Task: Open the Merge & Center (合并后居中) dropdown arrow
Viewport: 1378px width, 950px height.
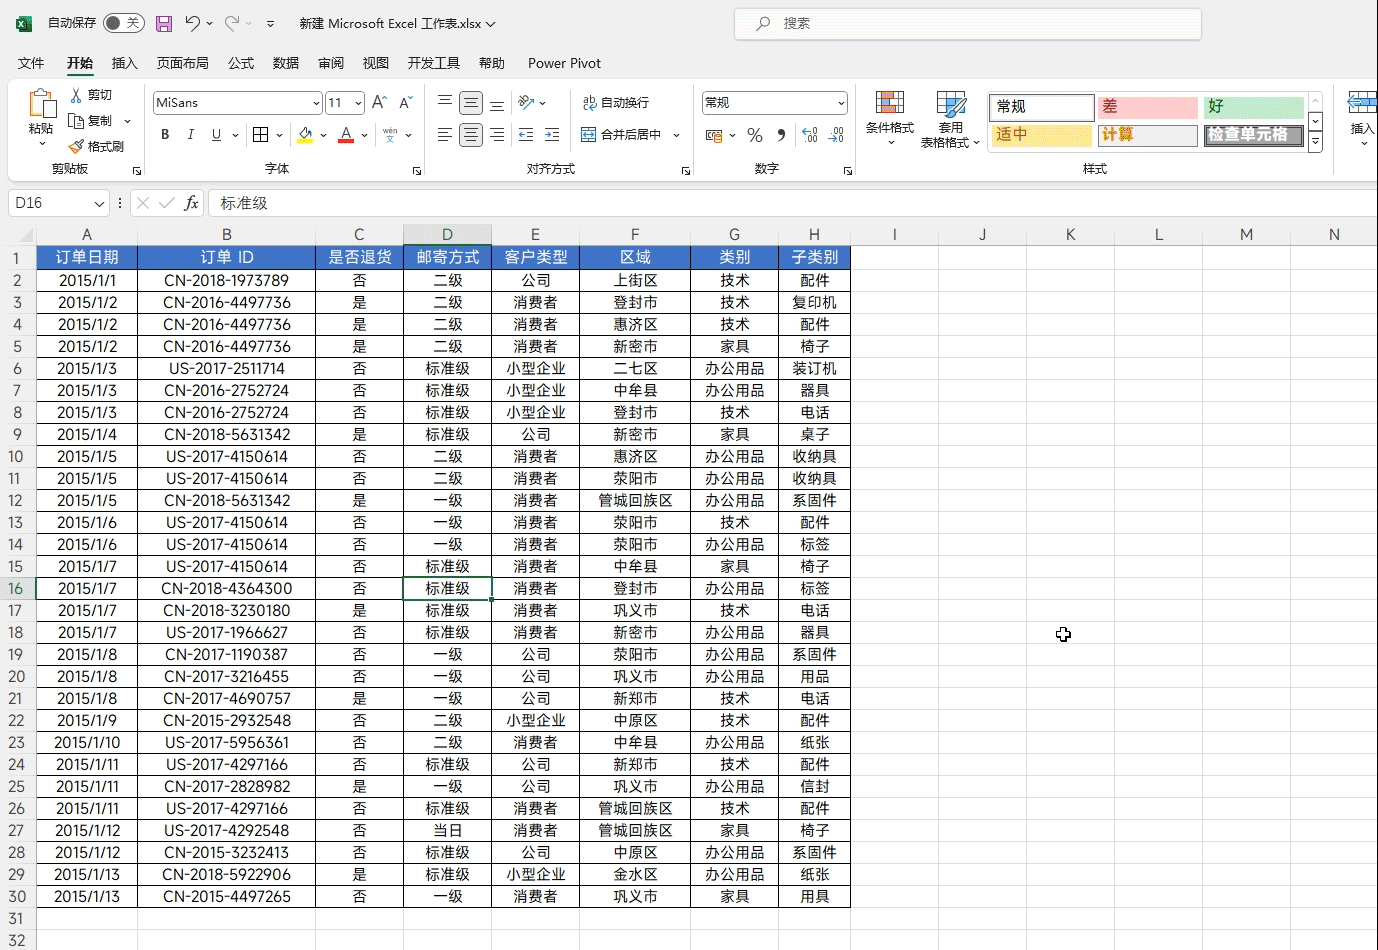Action: [677, 135]
